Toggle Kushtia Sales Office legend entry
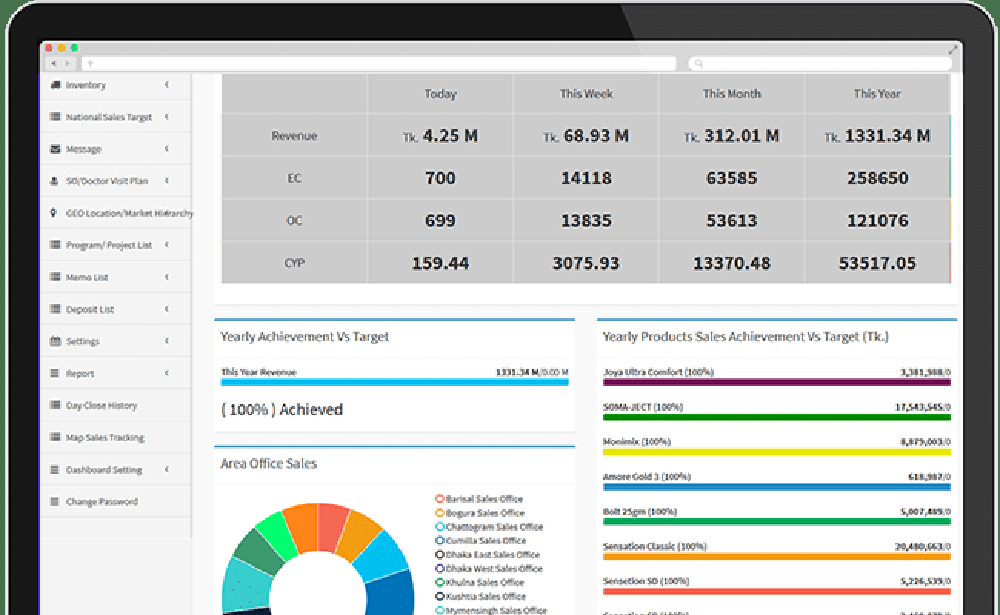Viewport: 1000px width, 615px height. (x=480, y=596)
